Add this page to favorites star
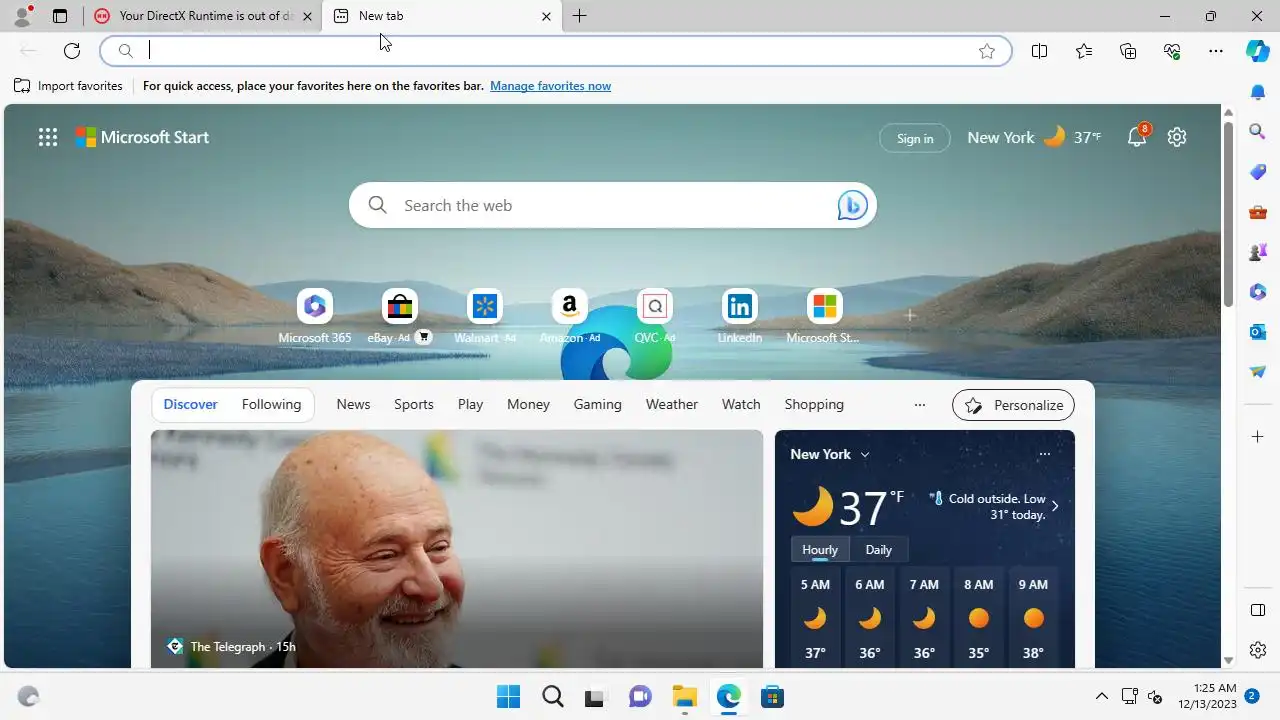1280x720 pixels. pyautogui.click(x=987, y=51)
